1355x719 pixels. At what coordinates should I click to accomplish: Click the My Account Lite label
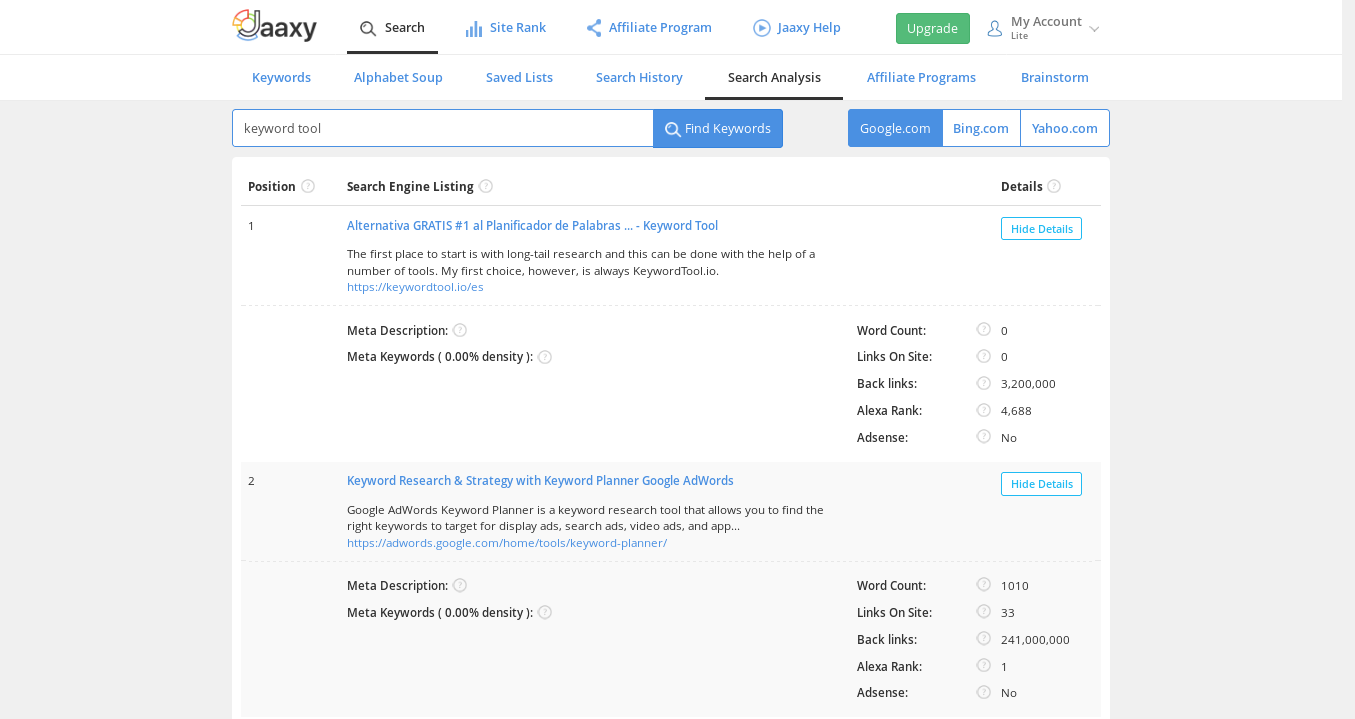coord(1046,28)
